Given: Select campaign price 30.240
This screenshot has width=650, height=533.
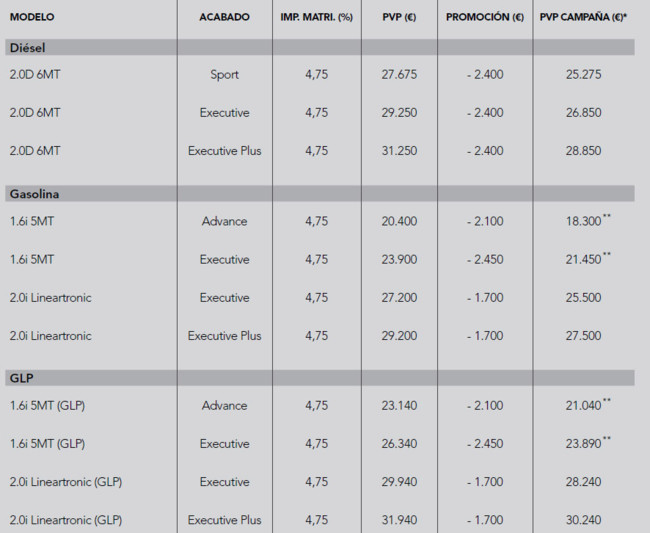Looking at the screenshot, I should pos(583,520).
